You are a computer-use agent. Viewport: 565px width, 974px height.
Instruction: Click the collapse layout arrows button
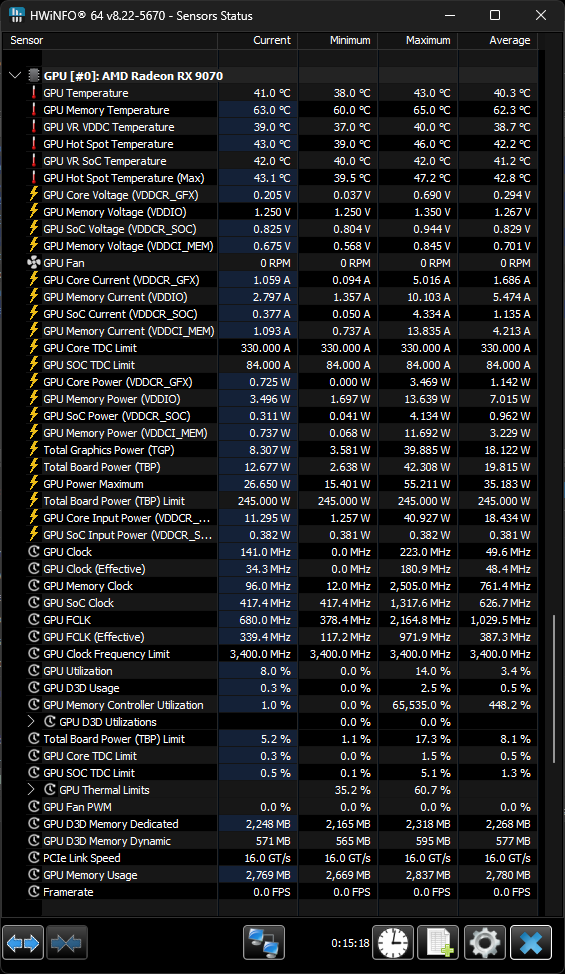(x=66, y=943)
